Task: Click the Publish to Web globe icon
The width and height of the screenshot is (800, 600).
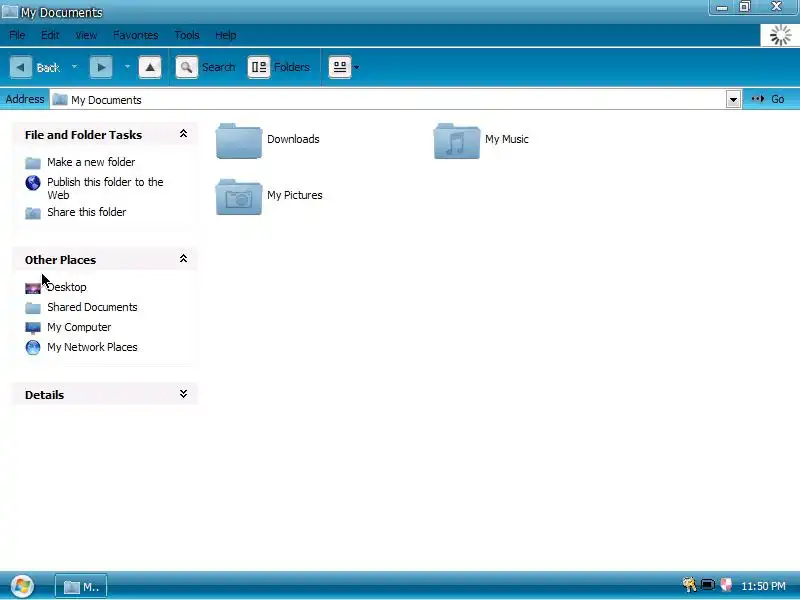Action: point(33,183)
